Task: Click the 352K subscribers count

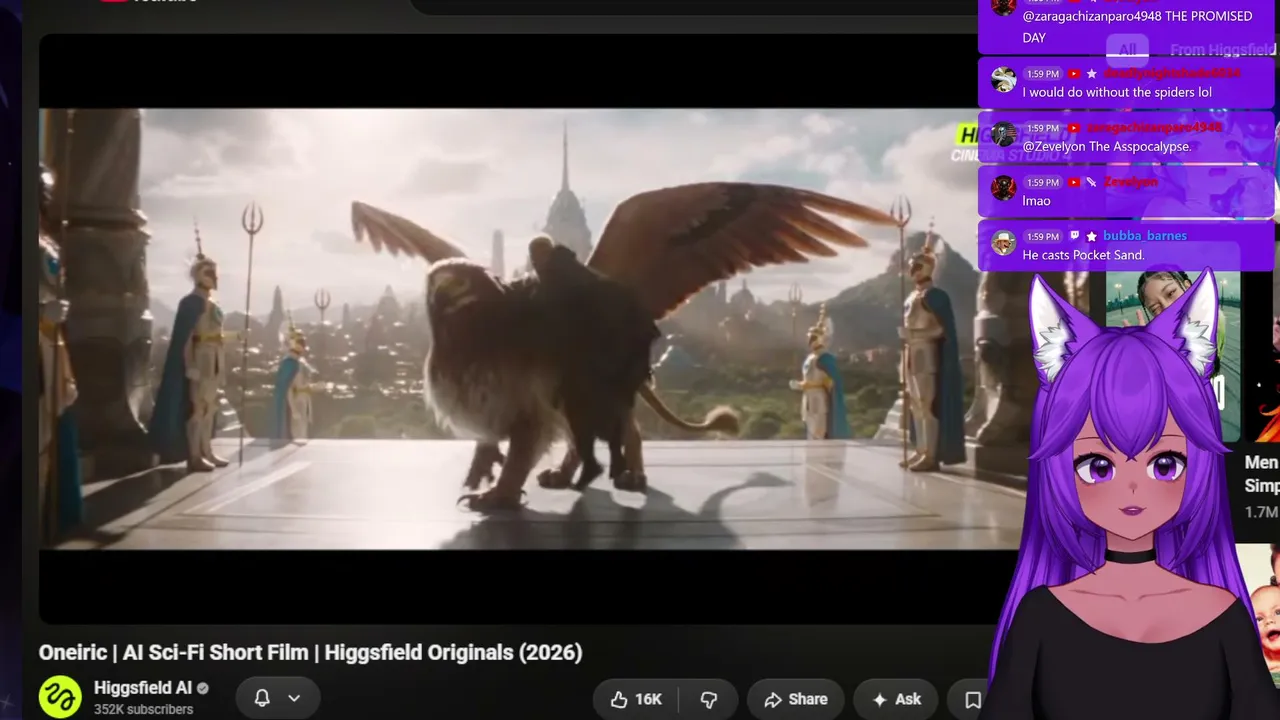Action: pos(143,709)
